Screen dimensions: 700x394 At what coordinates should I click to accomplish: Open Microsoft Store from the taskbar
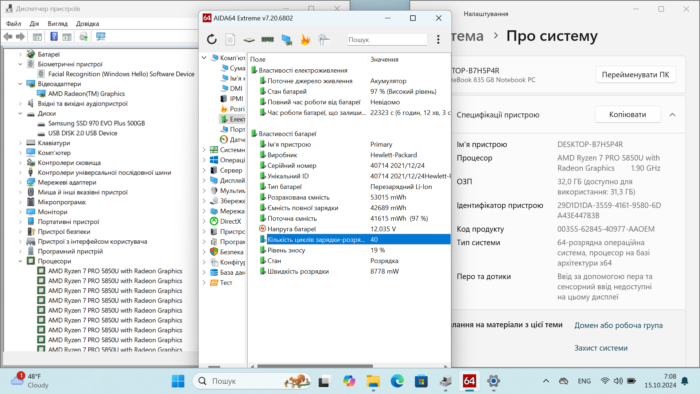pos(421,381)
